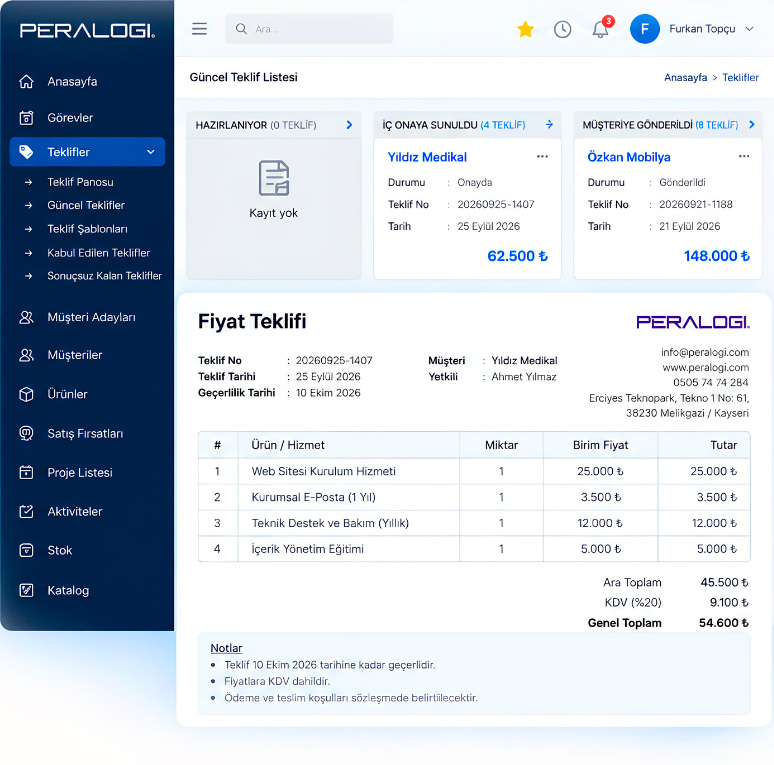The width and height of the screenshot is (774, 765).
Task: Click the Müşteriler people icon
Action: coord(26,355)
